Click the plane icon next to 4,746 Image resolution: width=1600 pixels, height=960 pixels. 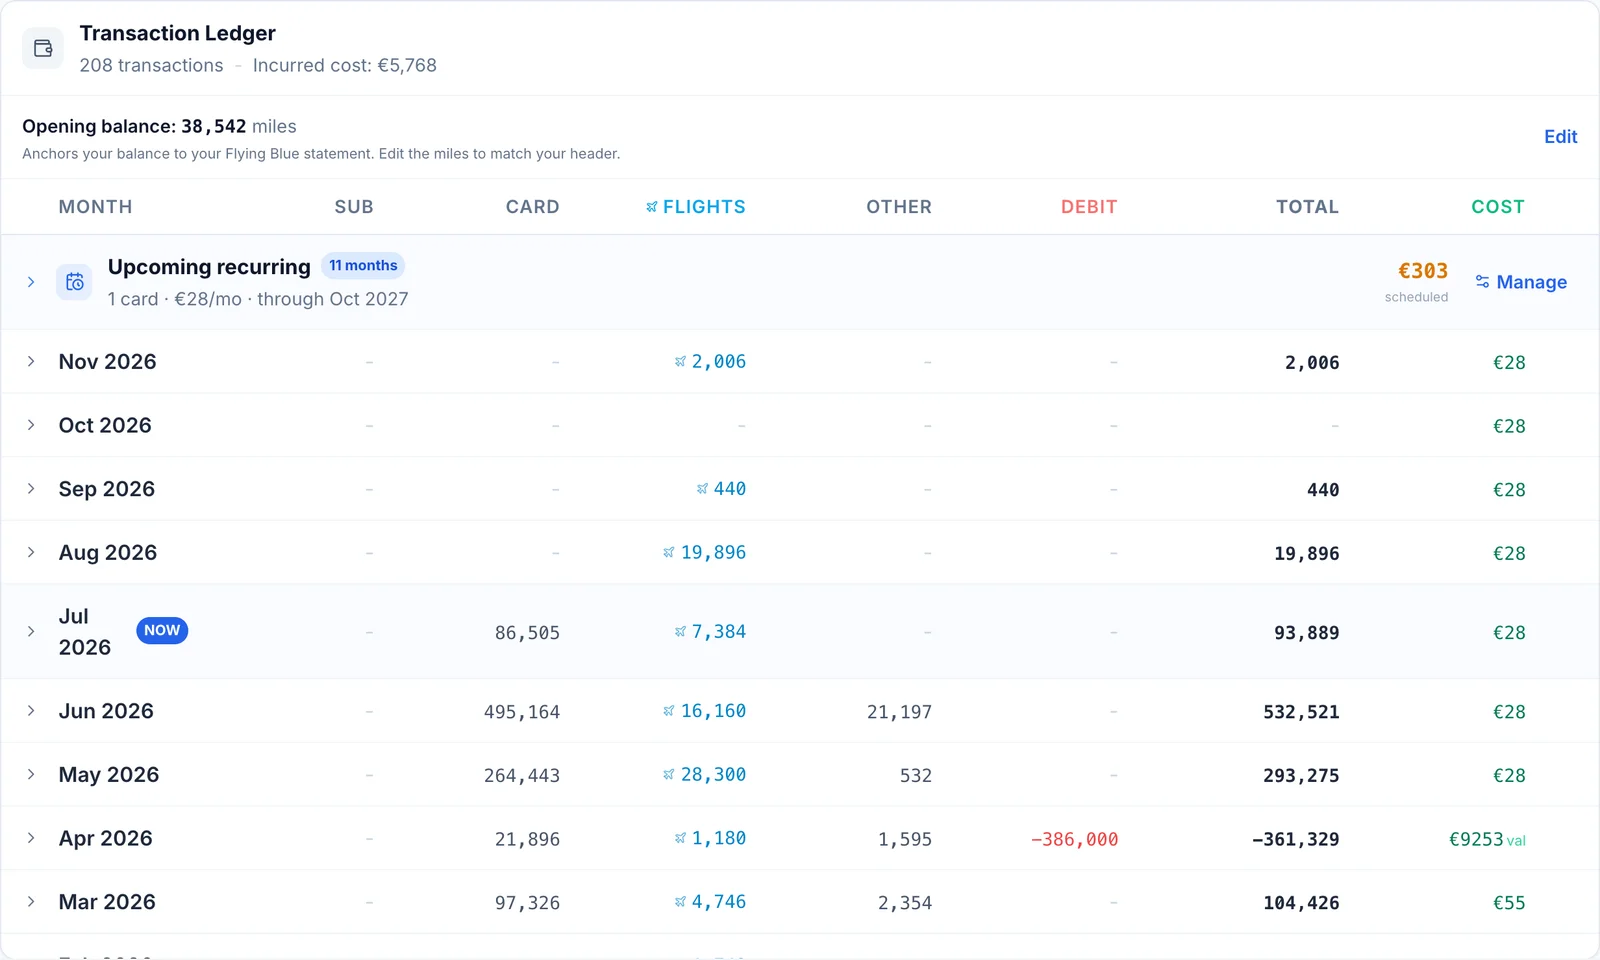[680, 902]
